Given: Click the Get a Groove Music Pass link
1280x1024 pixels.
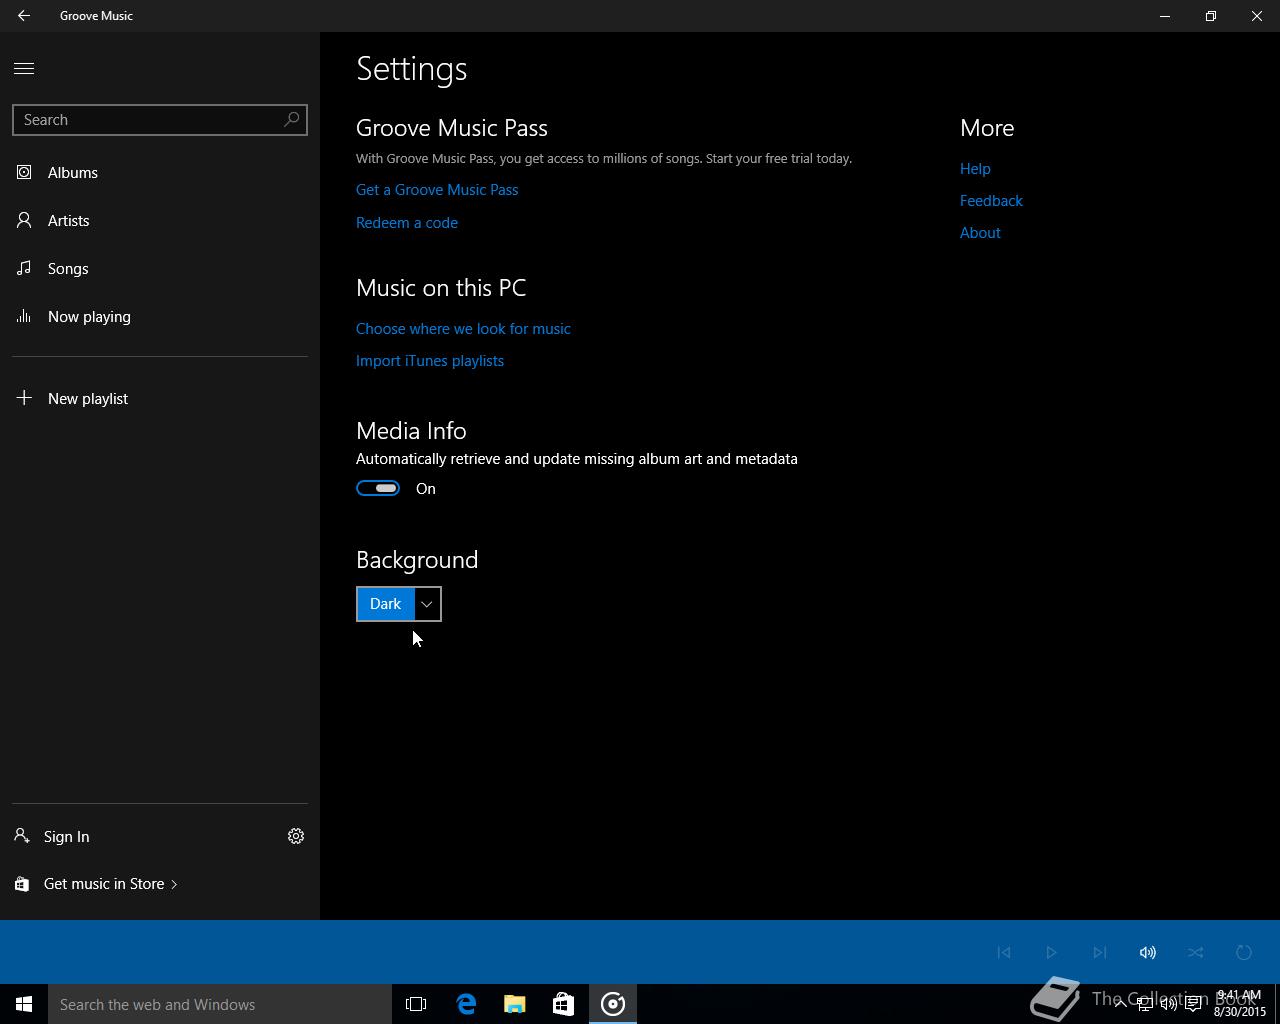Looking at the screenshot, I should coord(437,190).
